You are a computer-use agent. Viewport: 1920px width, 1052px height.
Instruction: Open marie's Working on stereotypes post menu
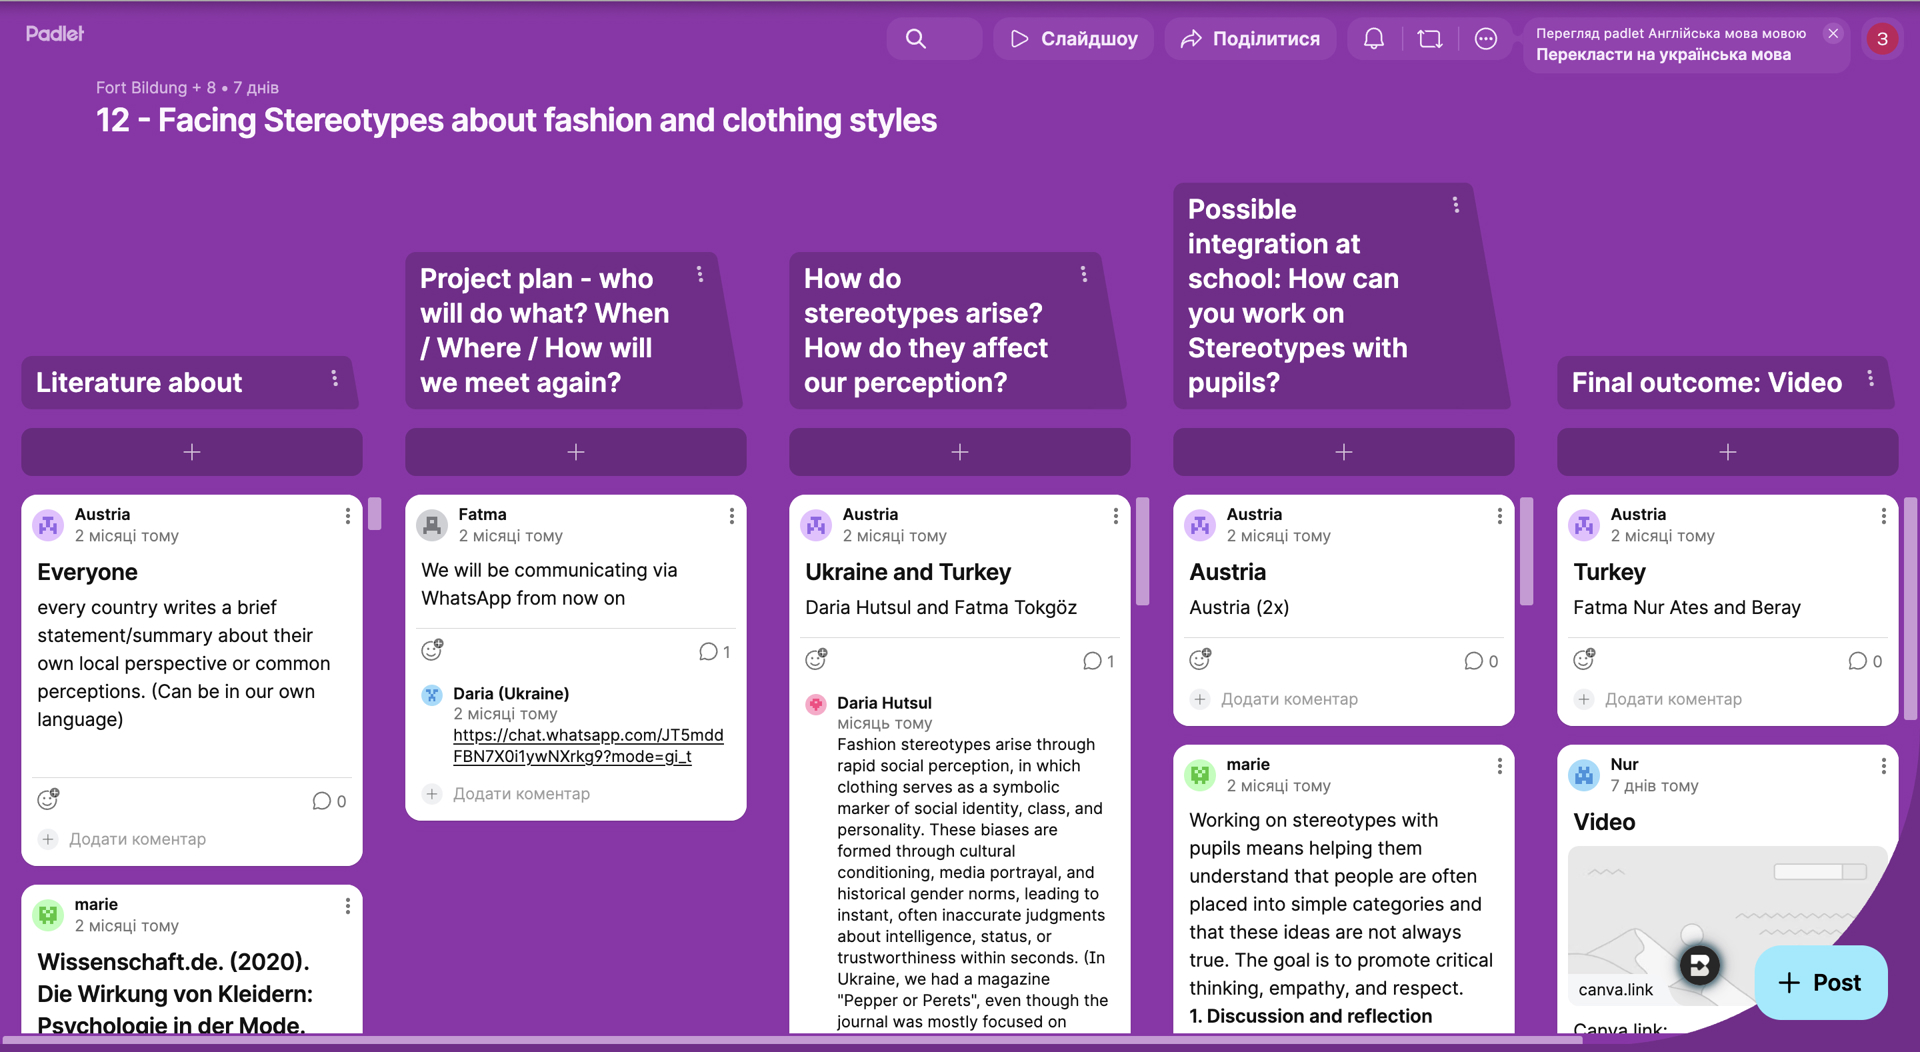pyautogui.click(x=1499, y=766)
